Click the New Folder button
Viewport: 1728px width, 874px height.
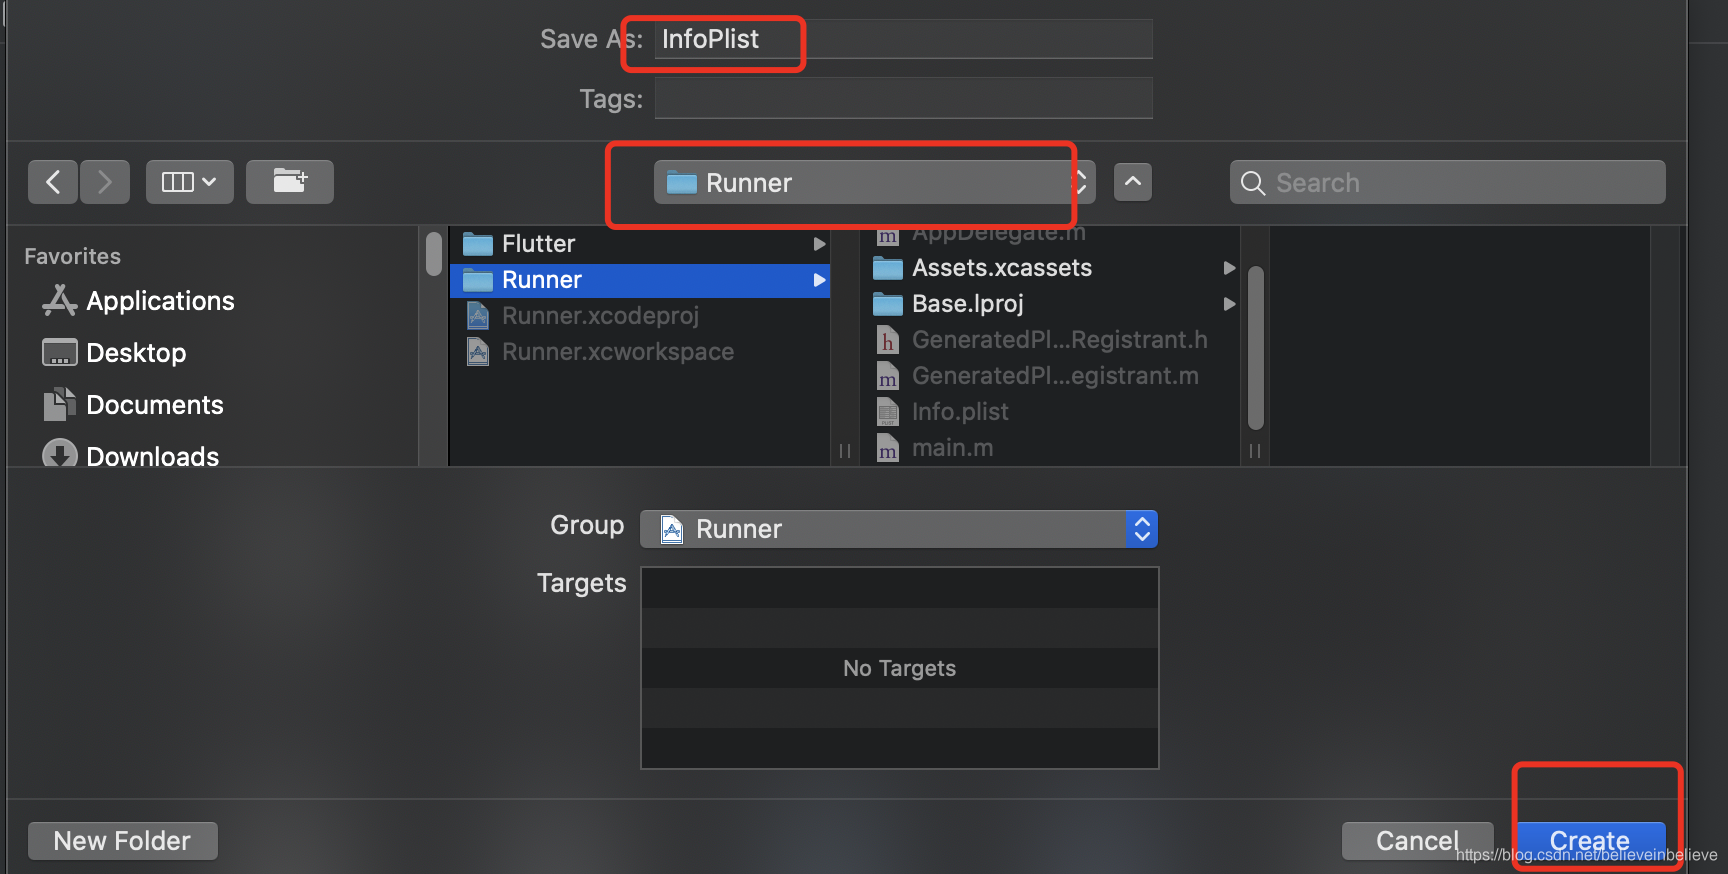pos(122,841)
